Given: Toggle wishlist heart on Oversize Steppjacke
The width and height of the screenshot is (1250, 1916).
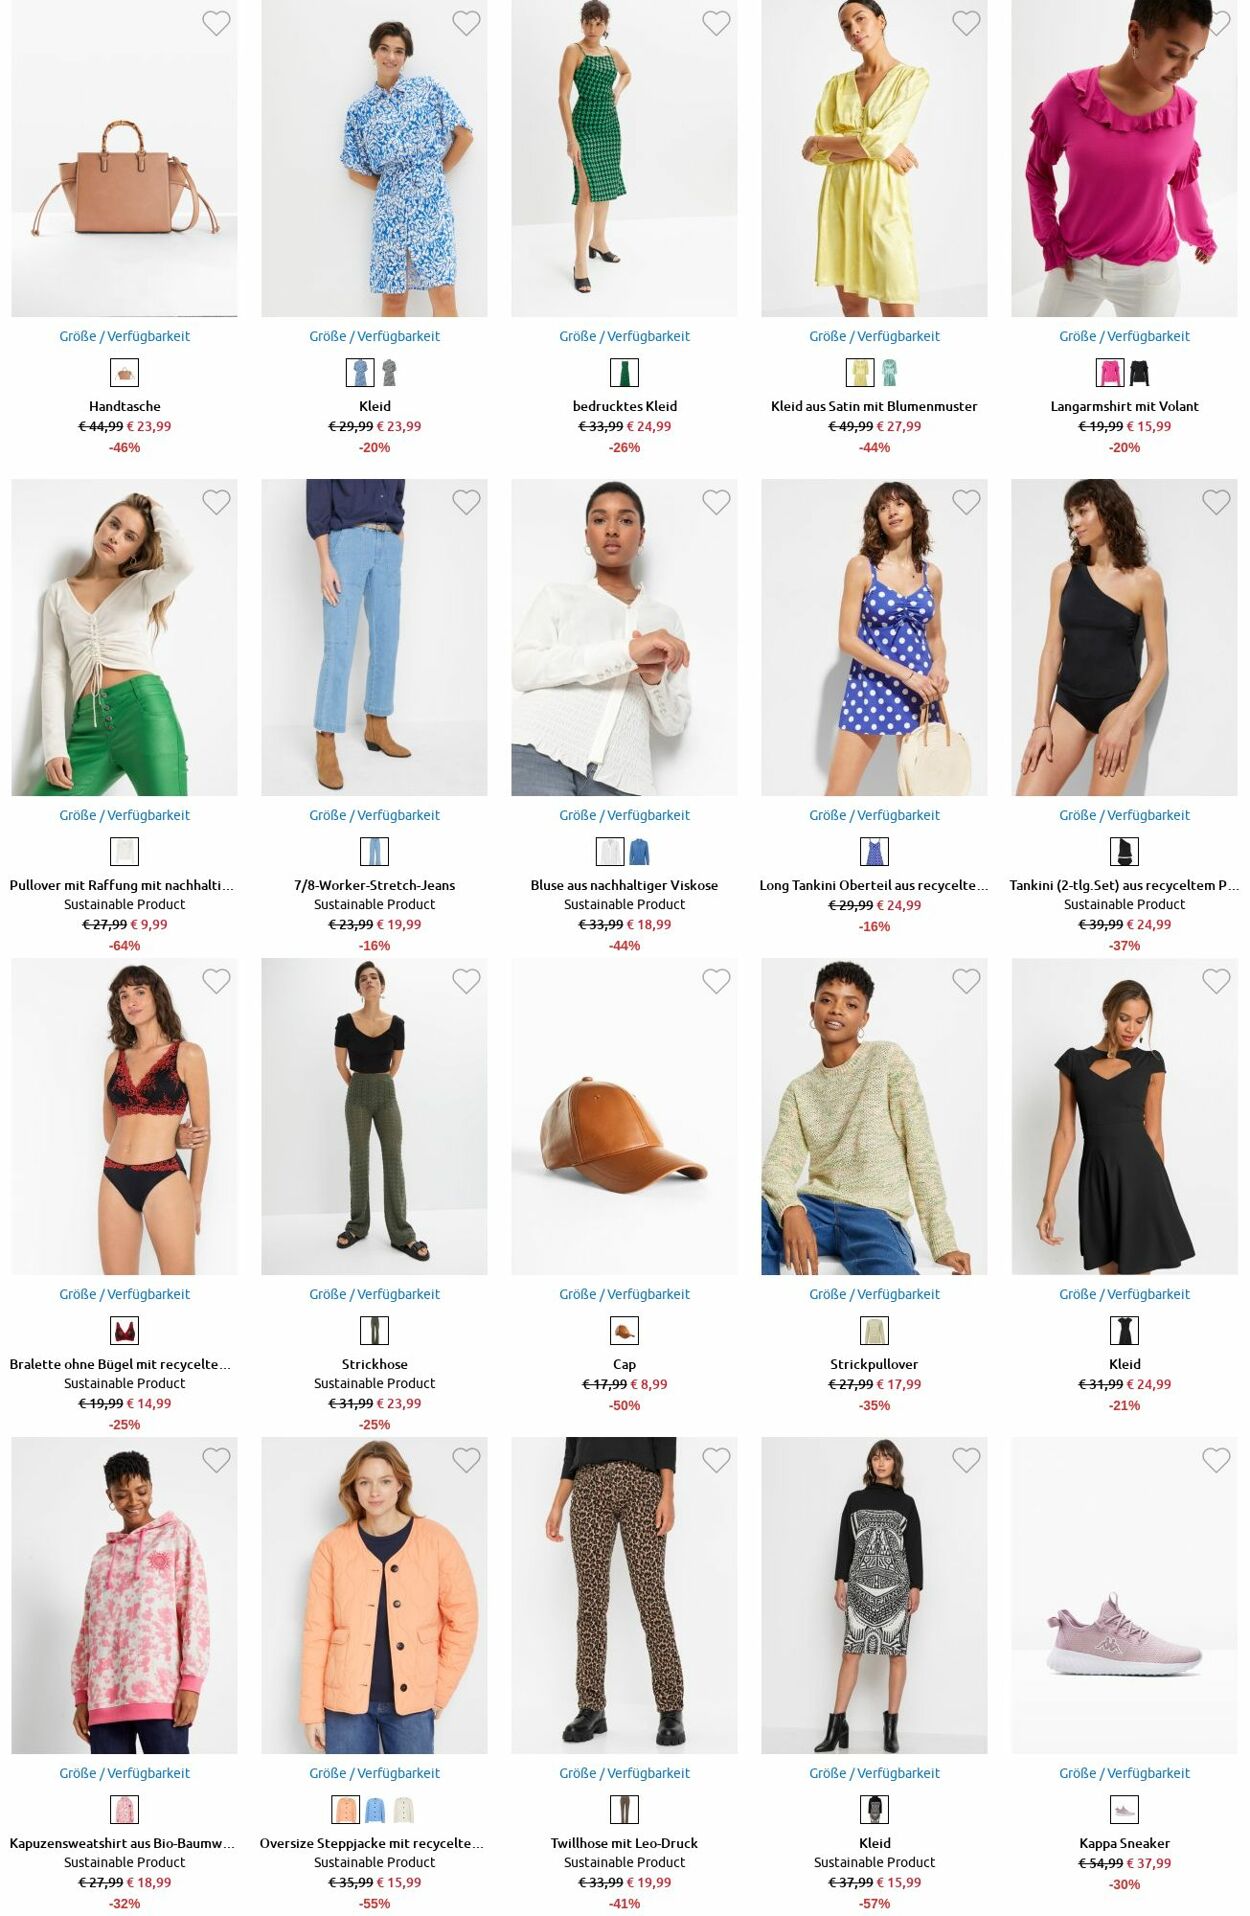Looking at the screenshot, I should (466, 1460).
